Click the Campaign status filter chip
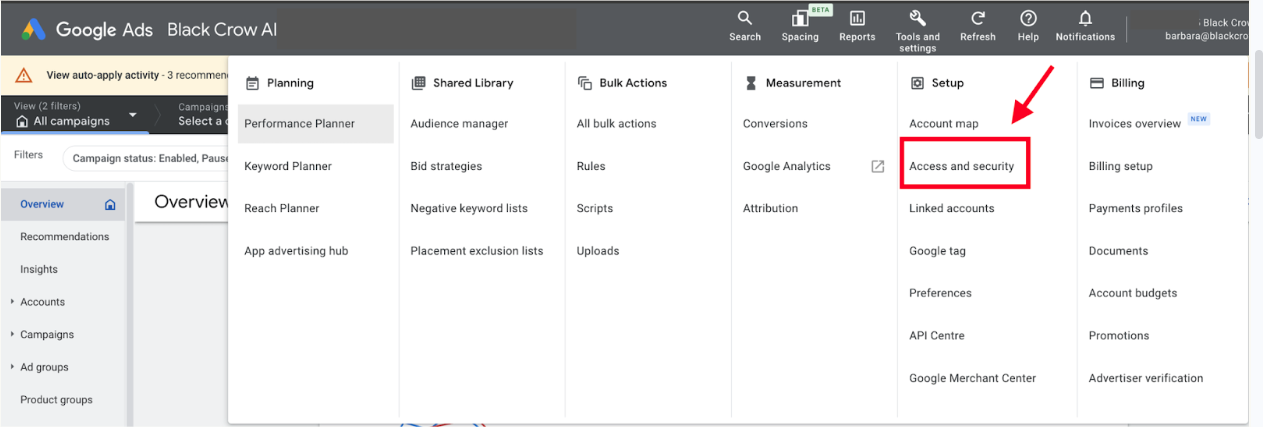Screen dimensions: 1263x427 (x=145, y=158)
